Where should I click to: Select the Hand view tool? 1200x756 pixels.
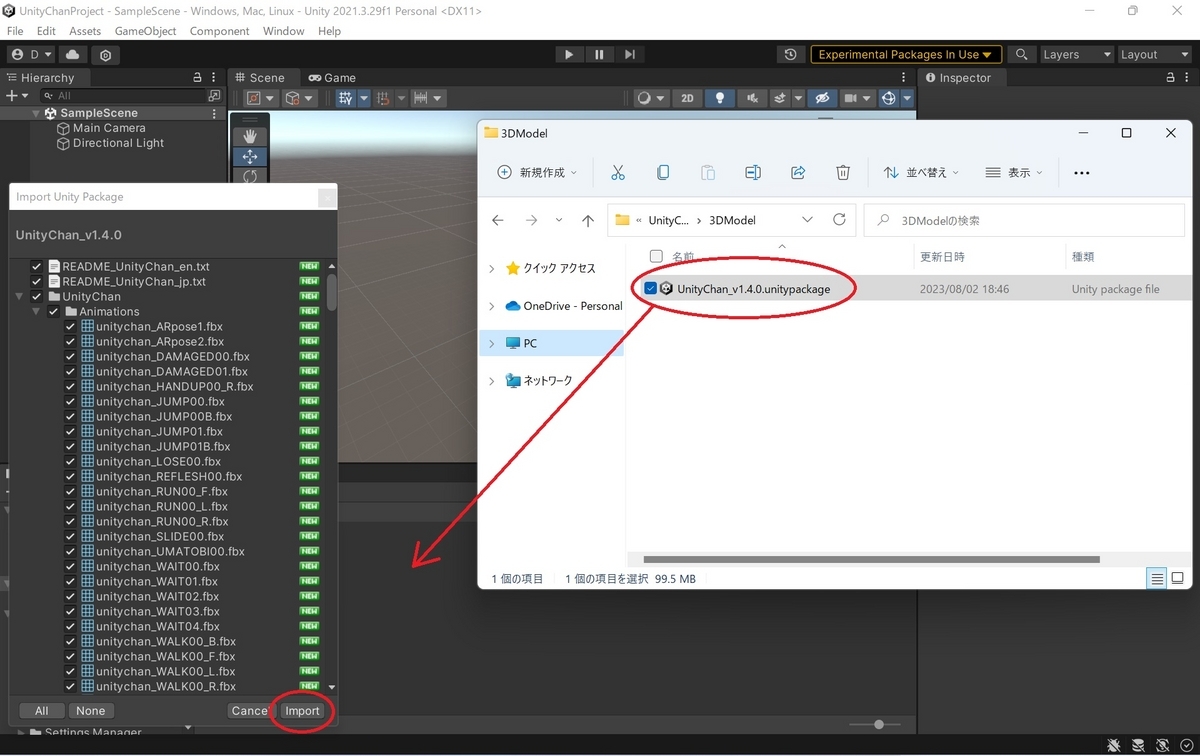(x=250, y=136)
